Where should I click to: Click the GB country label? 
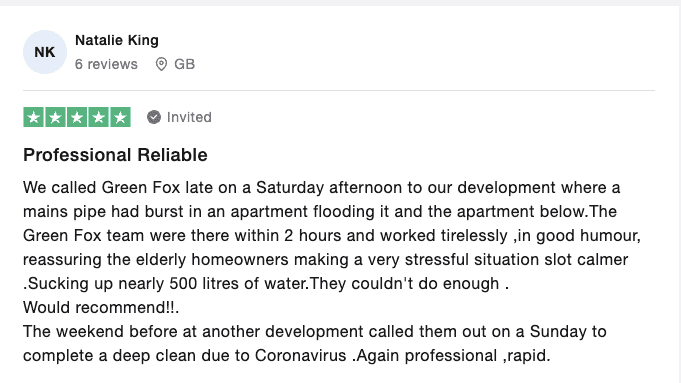pos(185,64)
